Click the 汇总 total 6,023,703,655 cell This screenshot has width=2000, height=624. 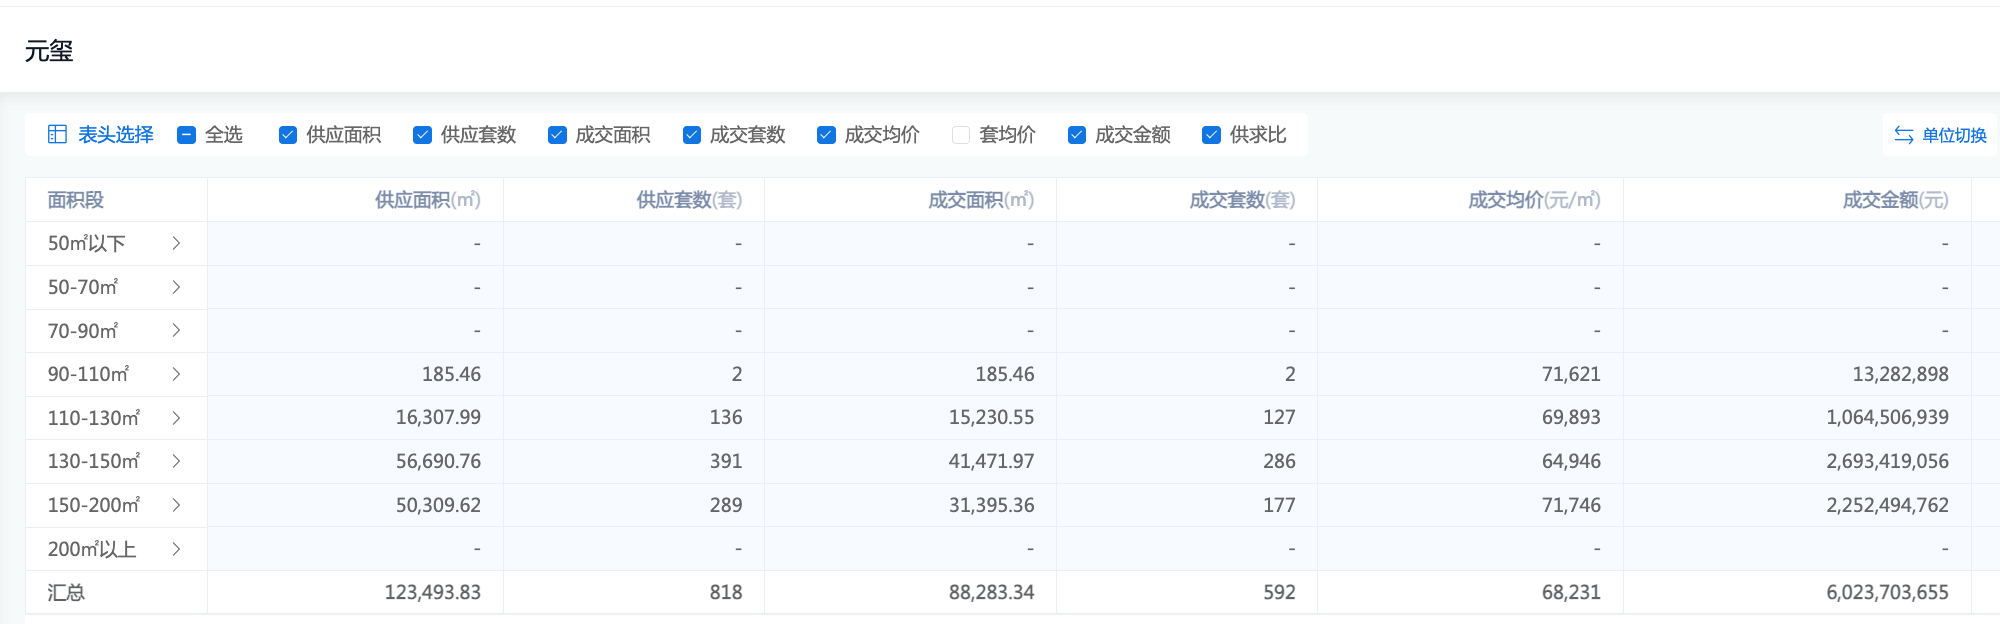point(1886,592)
